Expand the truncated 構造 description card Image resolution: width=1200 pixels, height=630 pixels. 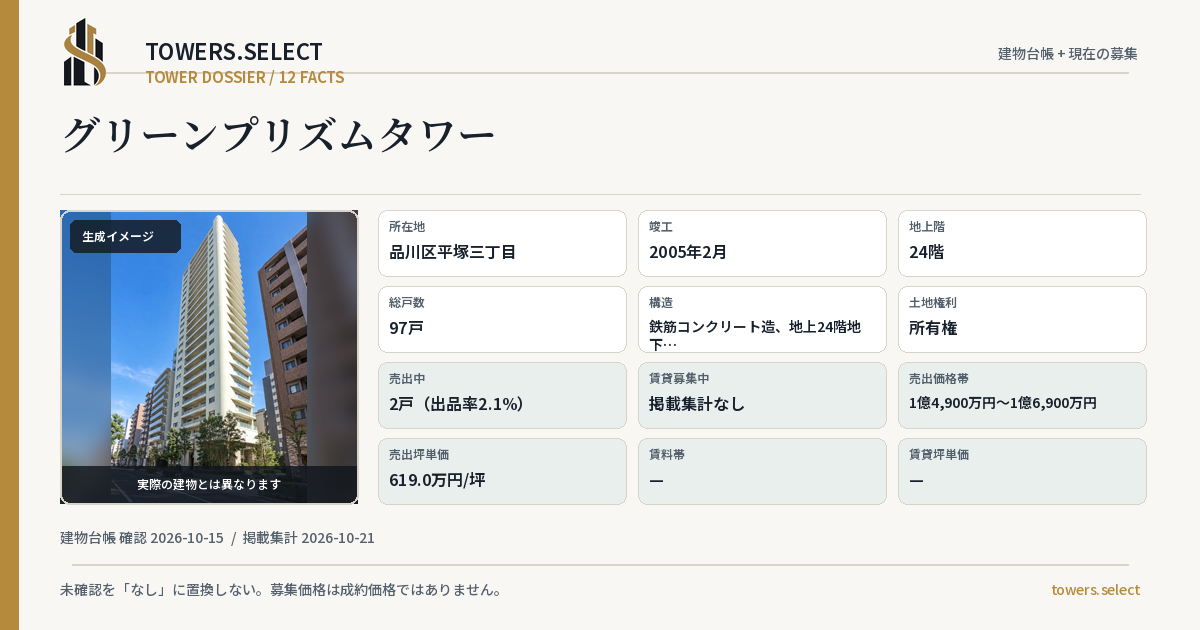pyautogui.click(x=762, y=319)
